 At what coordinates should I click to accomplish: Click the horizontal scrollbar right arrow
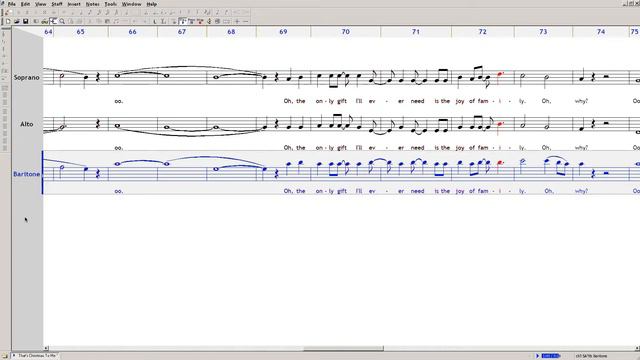pos(637,349)
